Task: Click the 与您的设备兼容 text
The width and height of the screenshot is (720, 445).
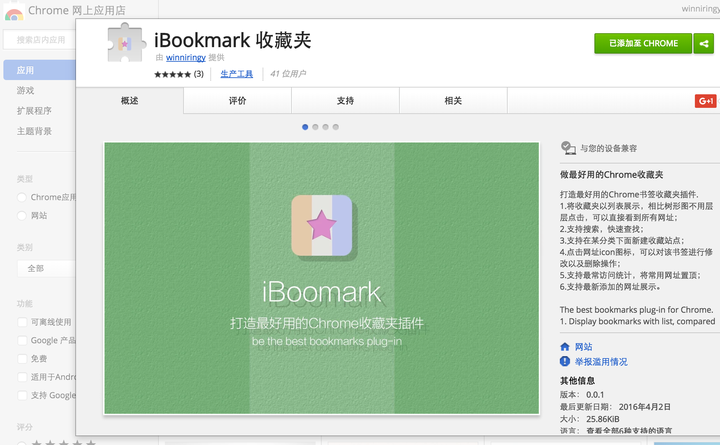Action: click(608, 148)
